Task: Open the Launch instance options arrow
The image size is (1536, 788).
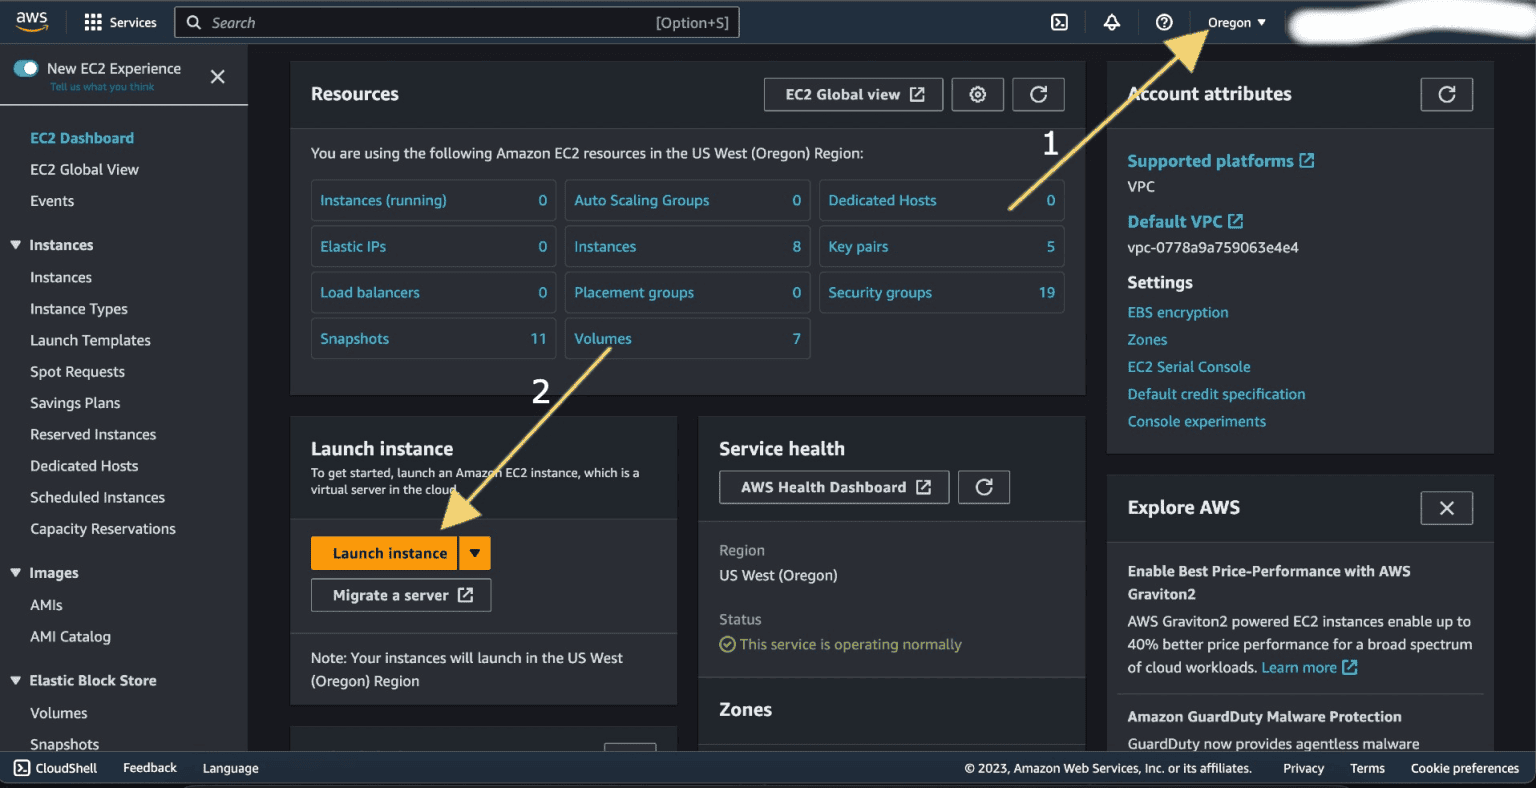Action: 474,552
